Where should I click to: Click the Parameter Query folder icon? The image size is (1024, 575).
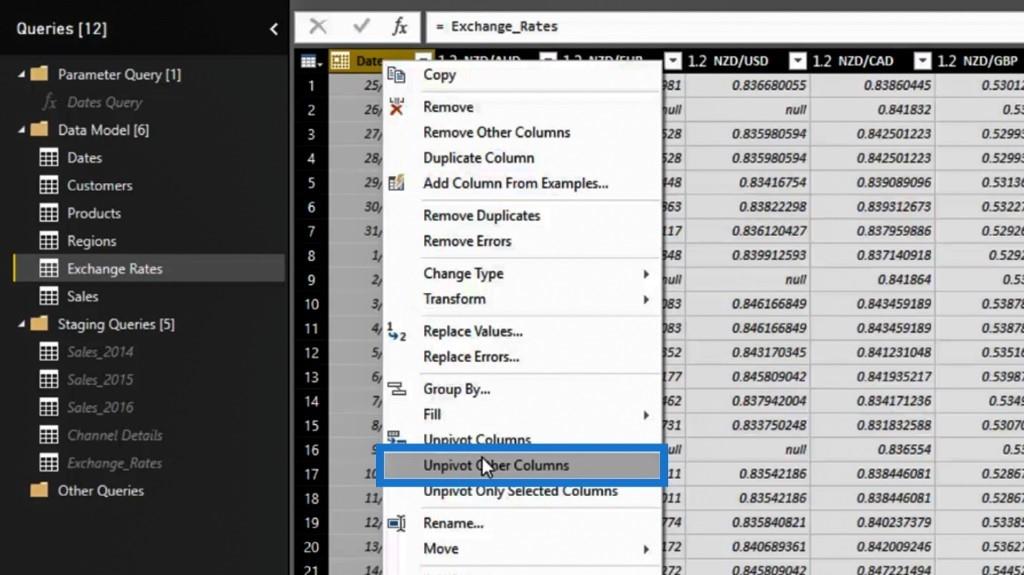pyautogui.click(x=39, y=74)
